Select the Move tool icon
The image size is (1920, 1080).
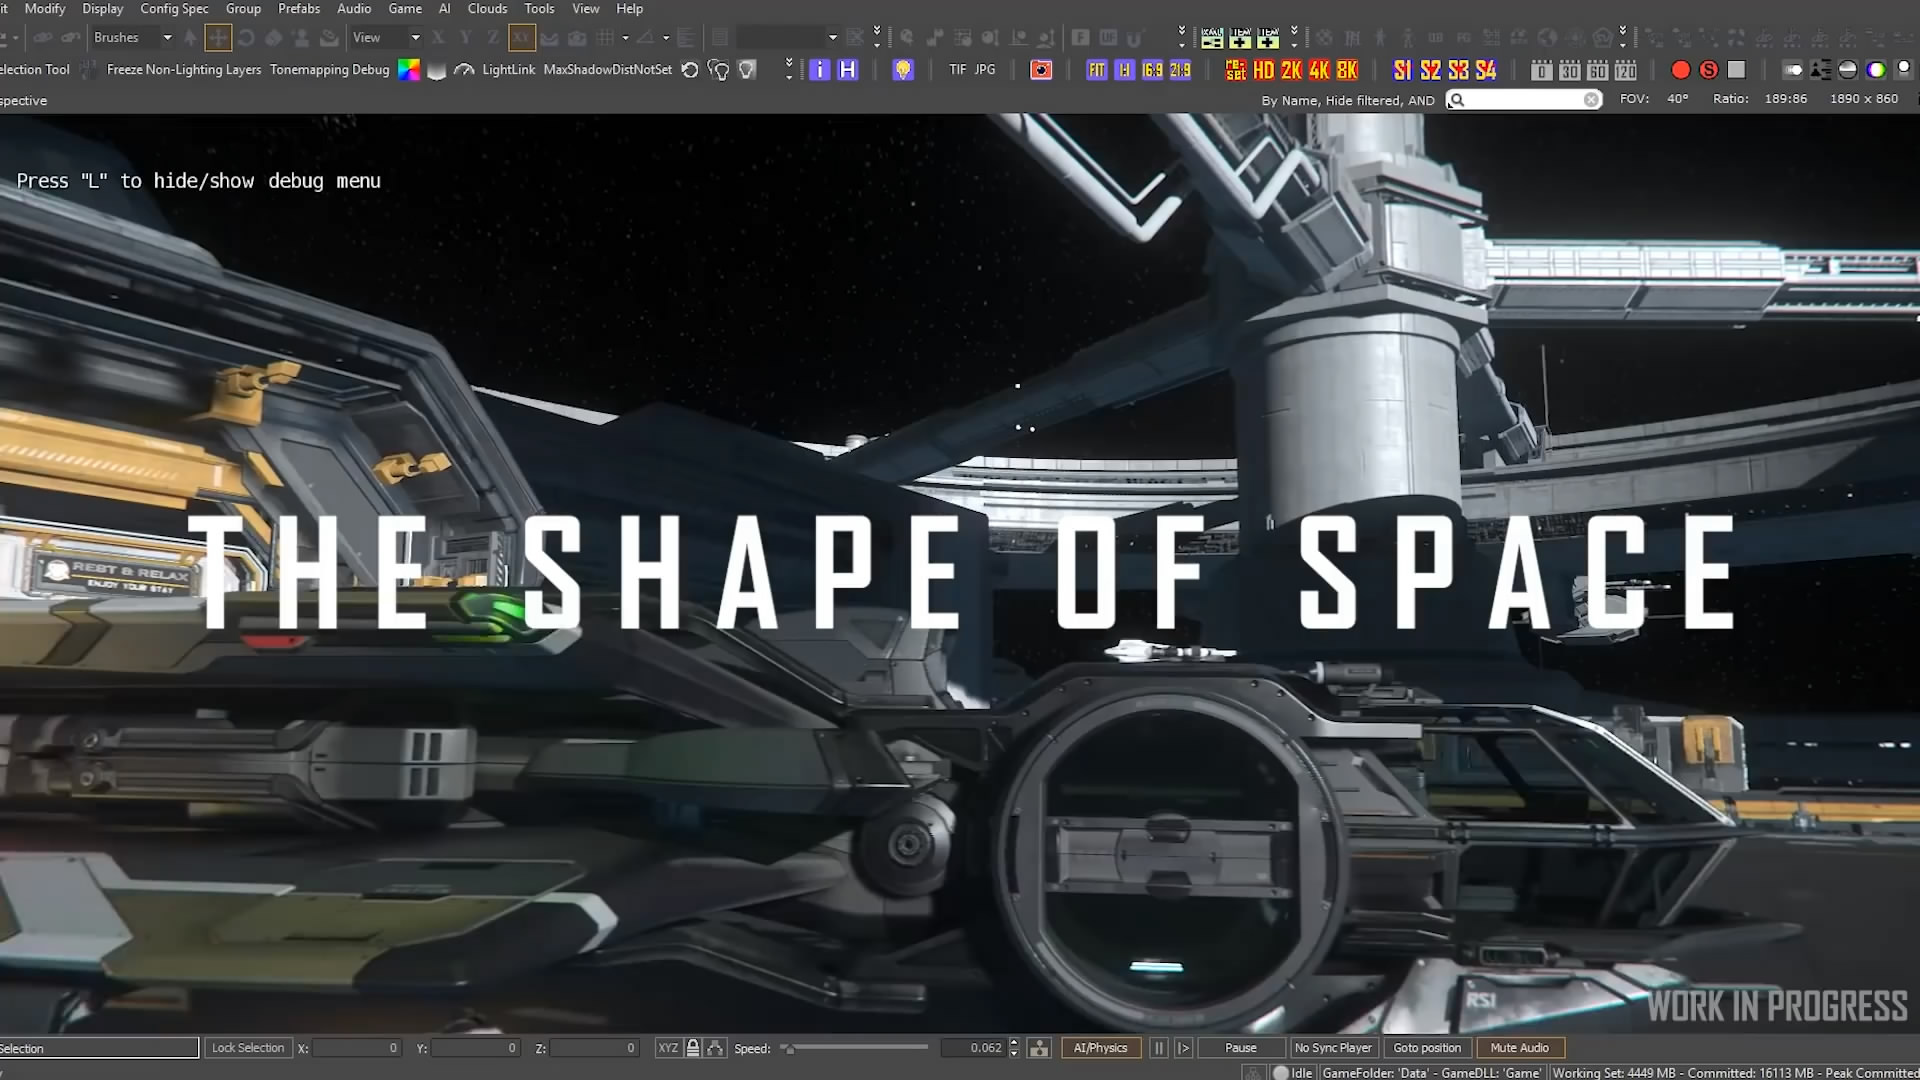(x=217, y=38)
